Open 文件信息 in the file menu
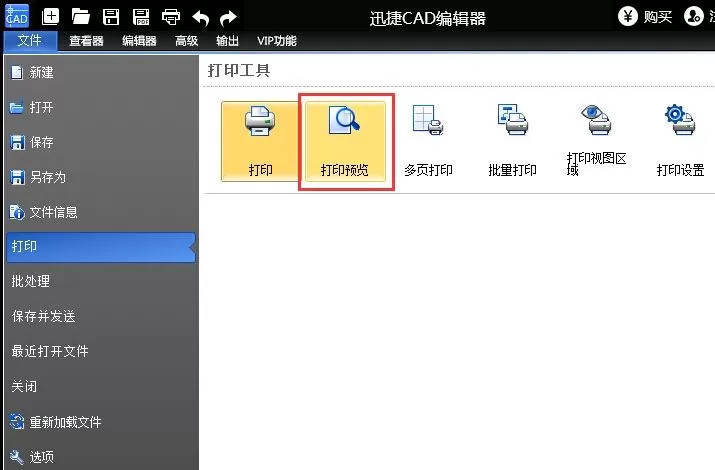 click(x=101, y=212)
